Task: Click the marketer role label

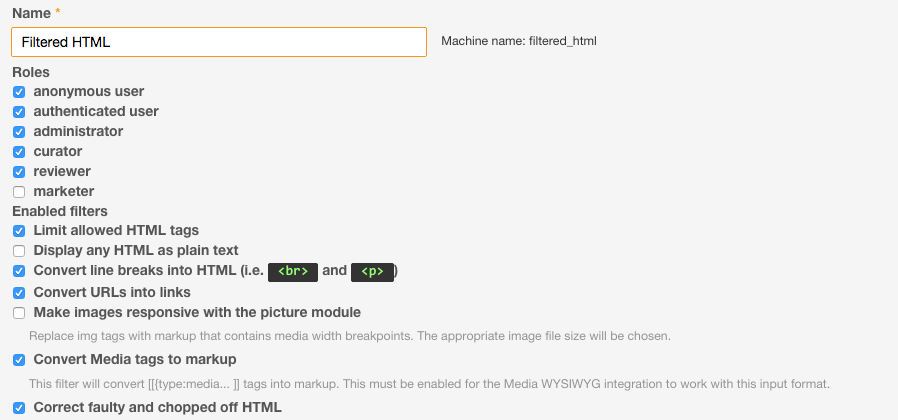Action: click(x=64, y=191)
